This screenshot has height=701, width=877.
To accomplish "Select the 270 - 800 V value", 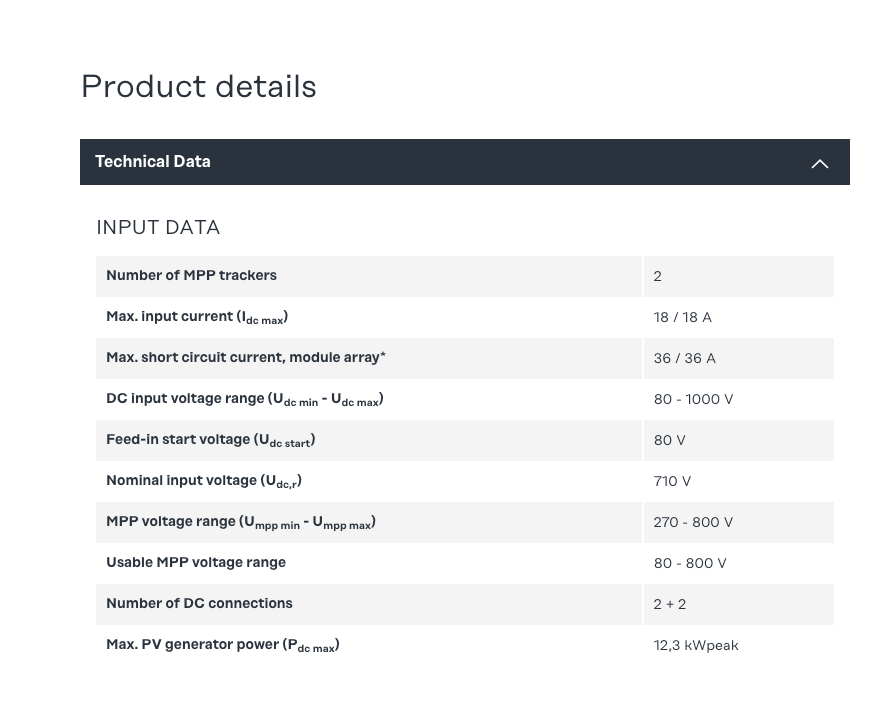I will point(693,522).
